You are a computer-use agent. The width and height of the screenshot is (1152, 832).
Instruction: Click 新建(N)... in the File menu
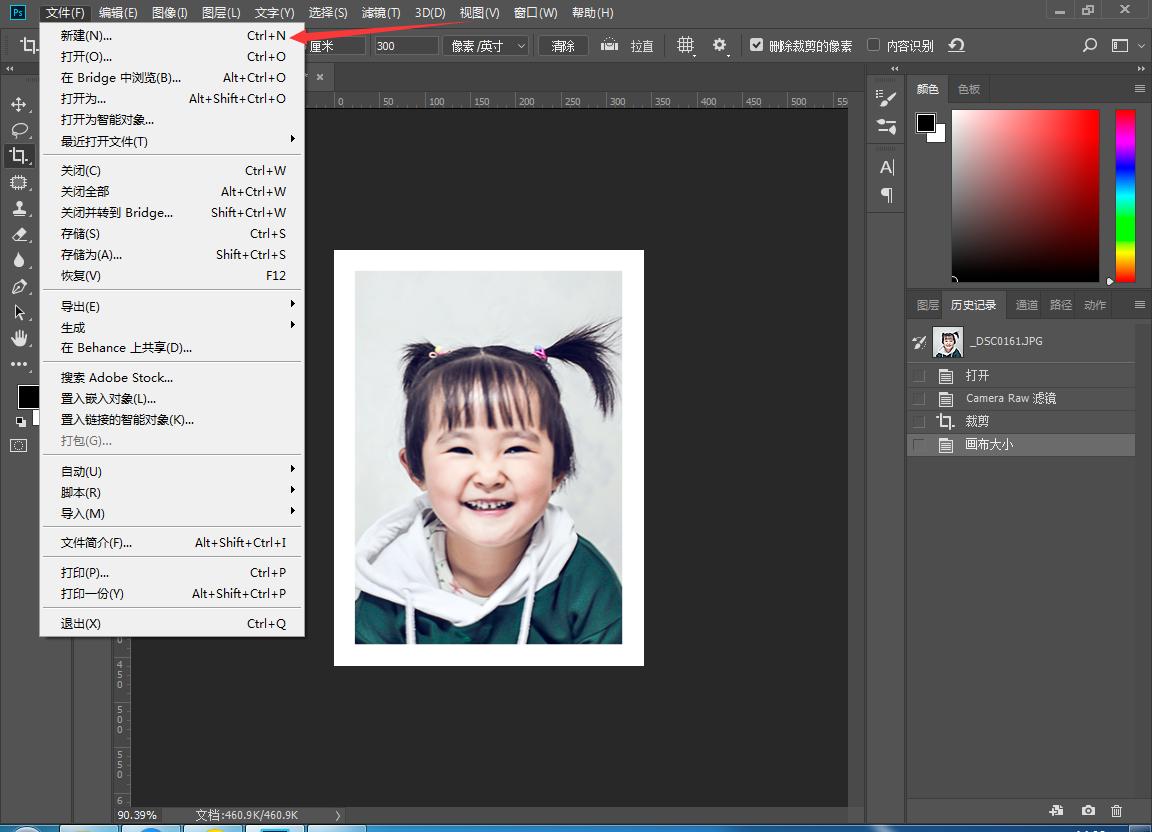[87, 35]
